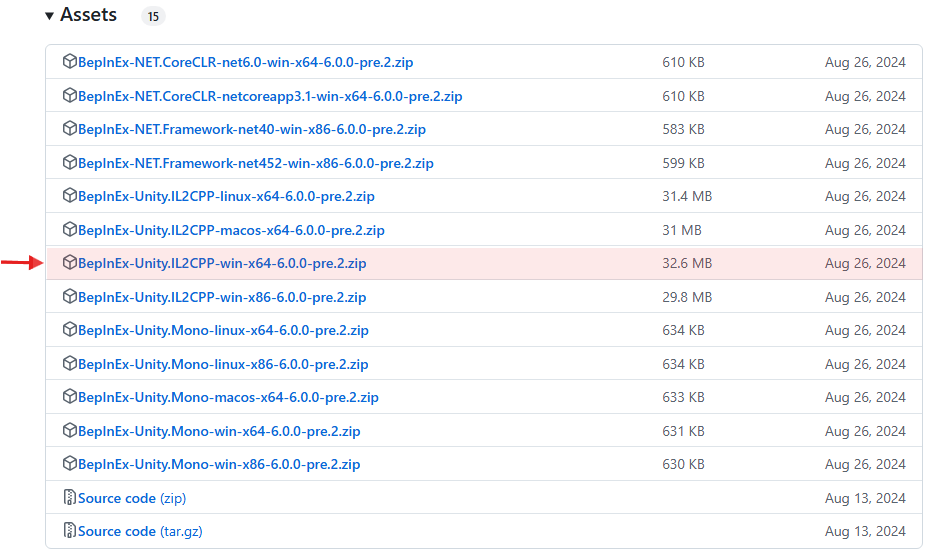Click the package icon beside CoreCLR-net6.0 zip
937x555 pixels.
pos(70,61)
